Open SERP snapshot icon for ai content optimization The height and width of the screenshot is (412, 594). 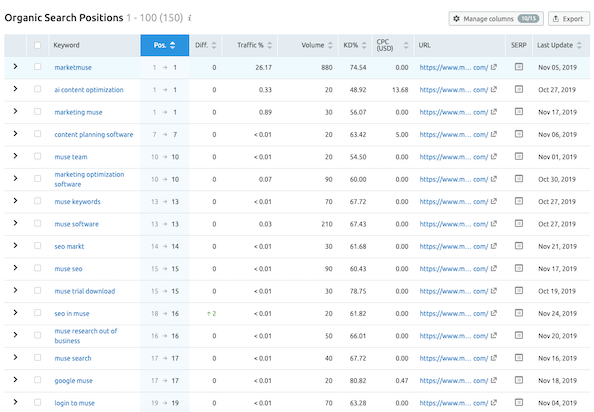[519, 89]
